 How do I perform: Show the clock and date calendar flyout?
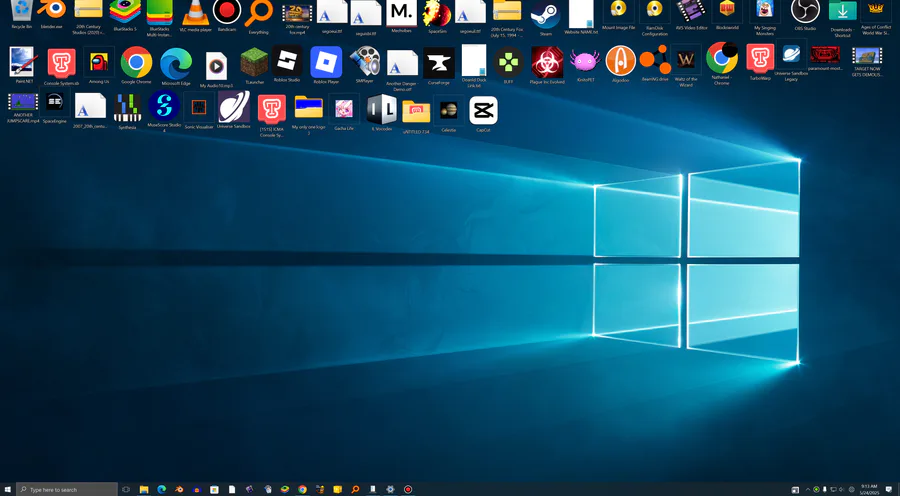coord(869,490)
